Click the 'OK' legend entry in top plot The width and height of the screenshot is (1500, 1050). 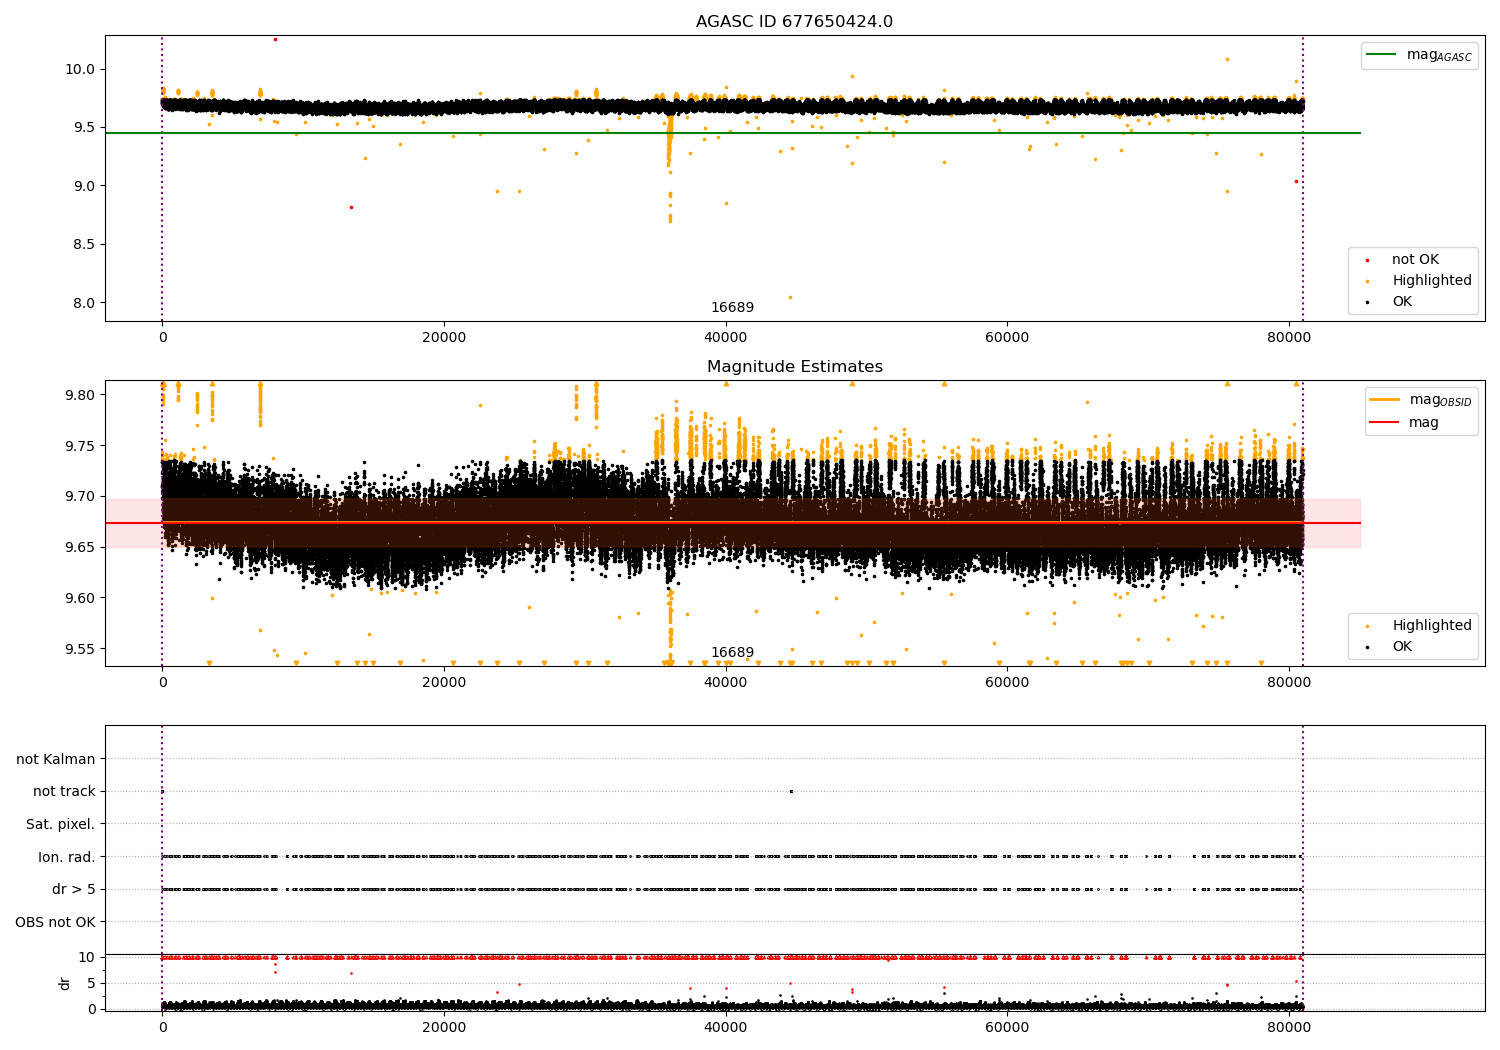[1402, 302]
